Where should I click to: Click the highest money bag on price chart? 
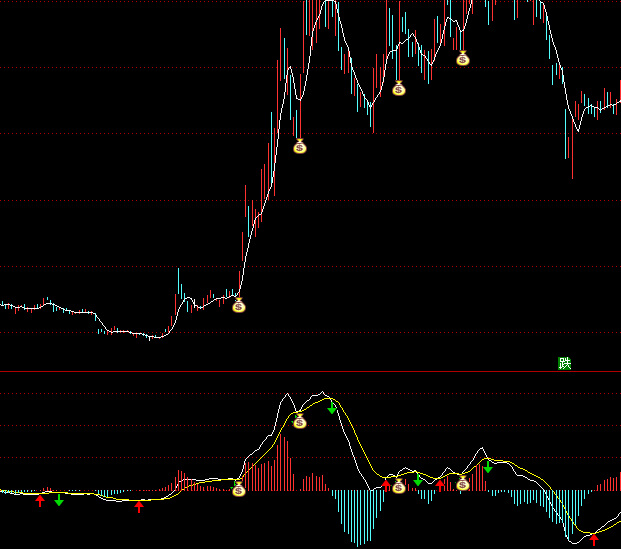(462, 58)
